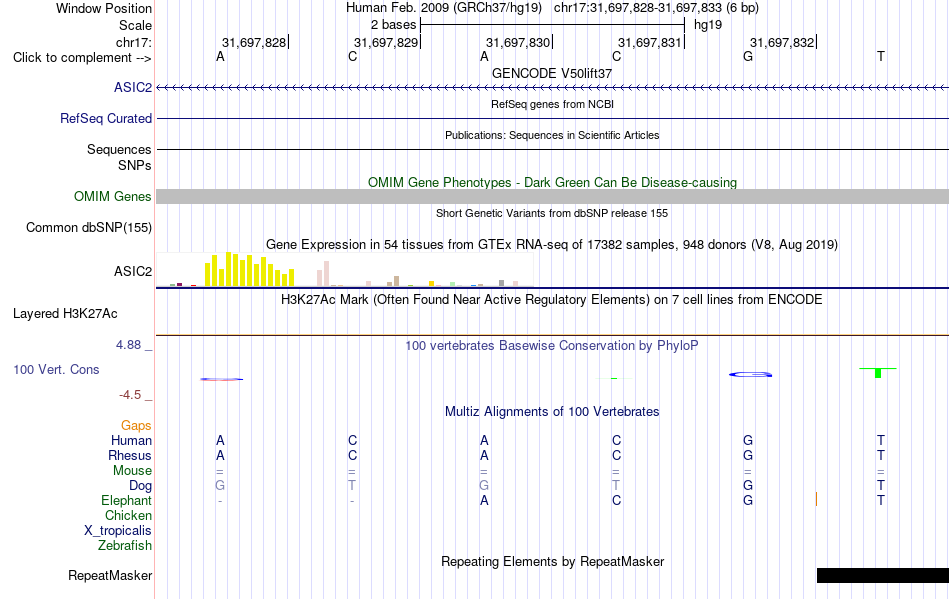Click the Elephant species label
The image size is (950, 599).
click(127, 501)
